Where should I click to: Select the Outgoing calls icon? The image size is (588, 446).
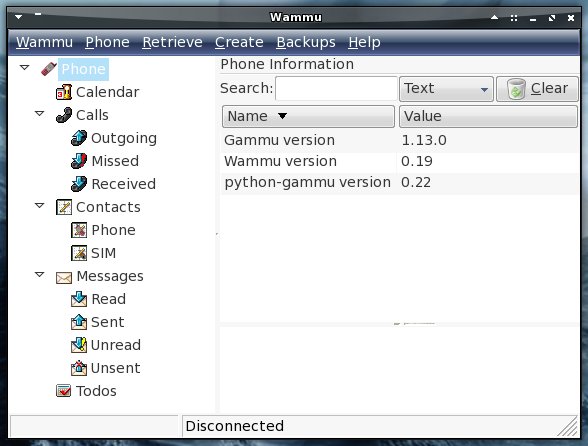point(79,138)
